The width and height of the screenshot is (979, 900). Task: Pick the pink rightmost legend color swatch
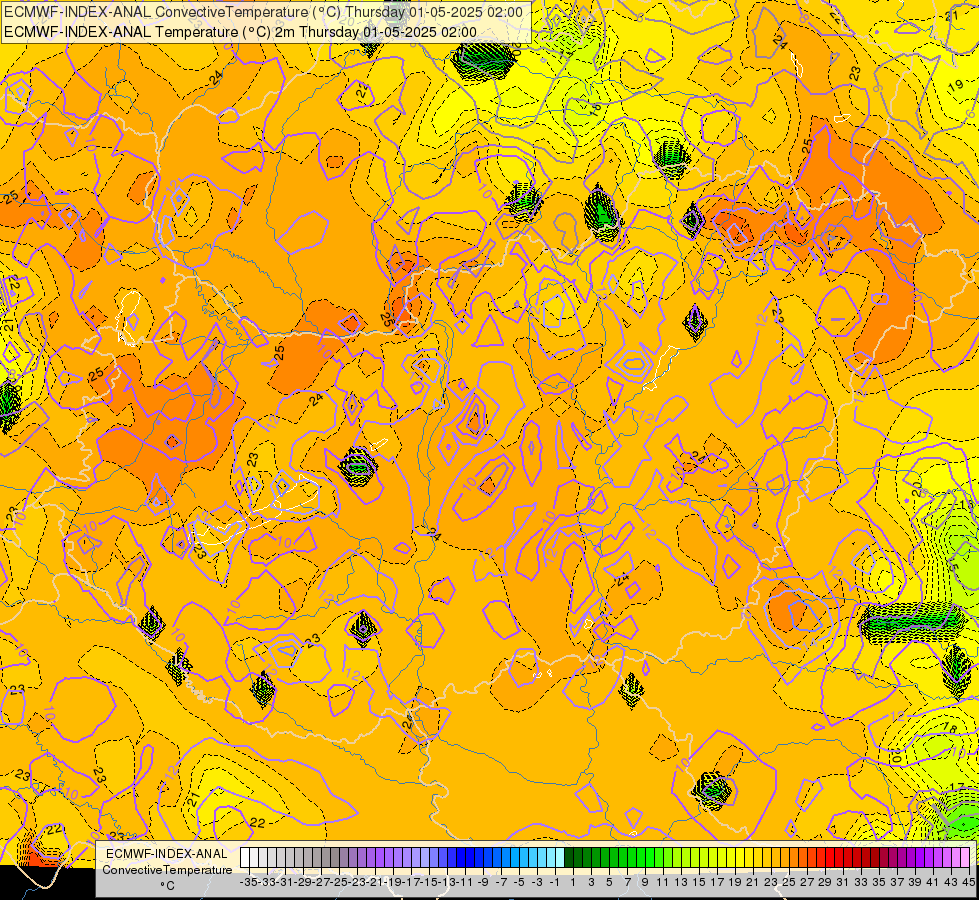(965, 858)
